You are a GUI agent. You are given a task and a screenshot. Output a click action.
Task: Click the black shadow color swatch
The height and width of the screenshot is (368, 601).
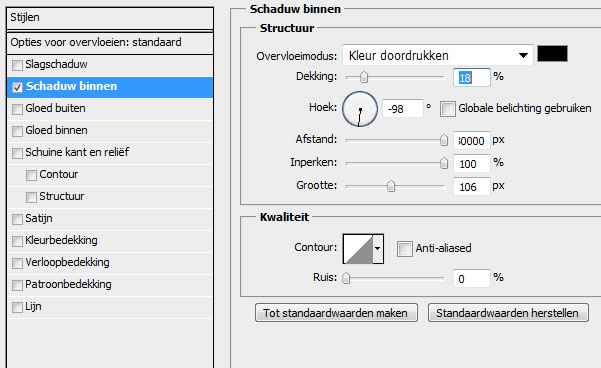coord(552,54)
